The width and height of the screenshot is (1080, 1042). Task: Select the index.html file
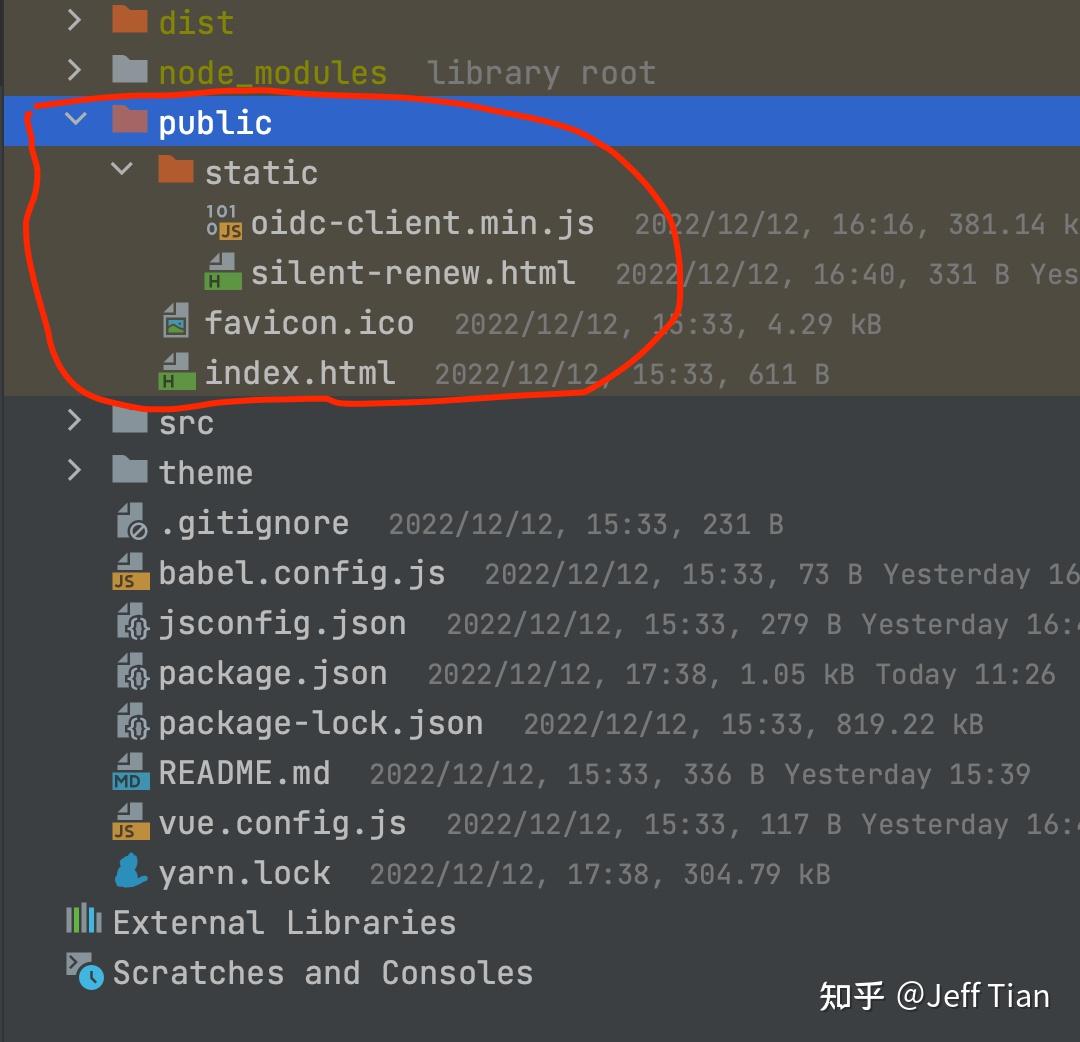point(300,372)
